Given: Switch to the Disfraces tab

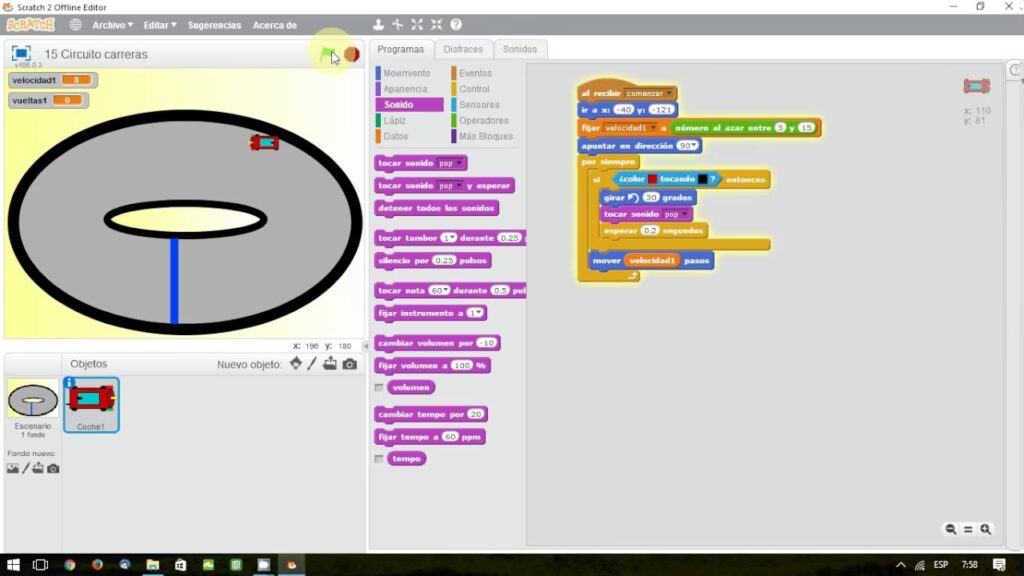Looking at the screenshot, I should pyautogui.click(x=463, y=49).
